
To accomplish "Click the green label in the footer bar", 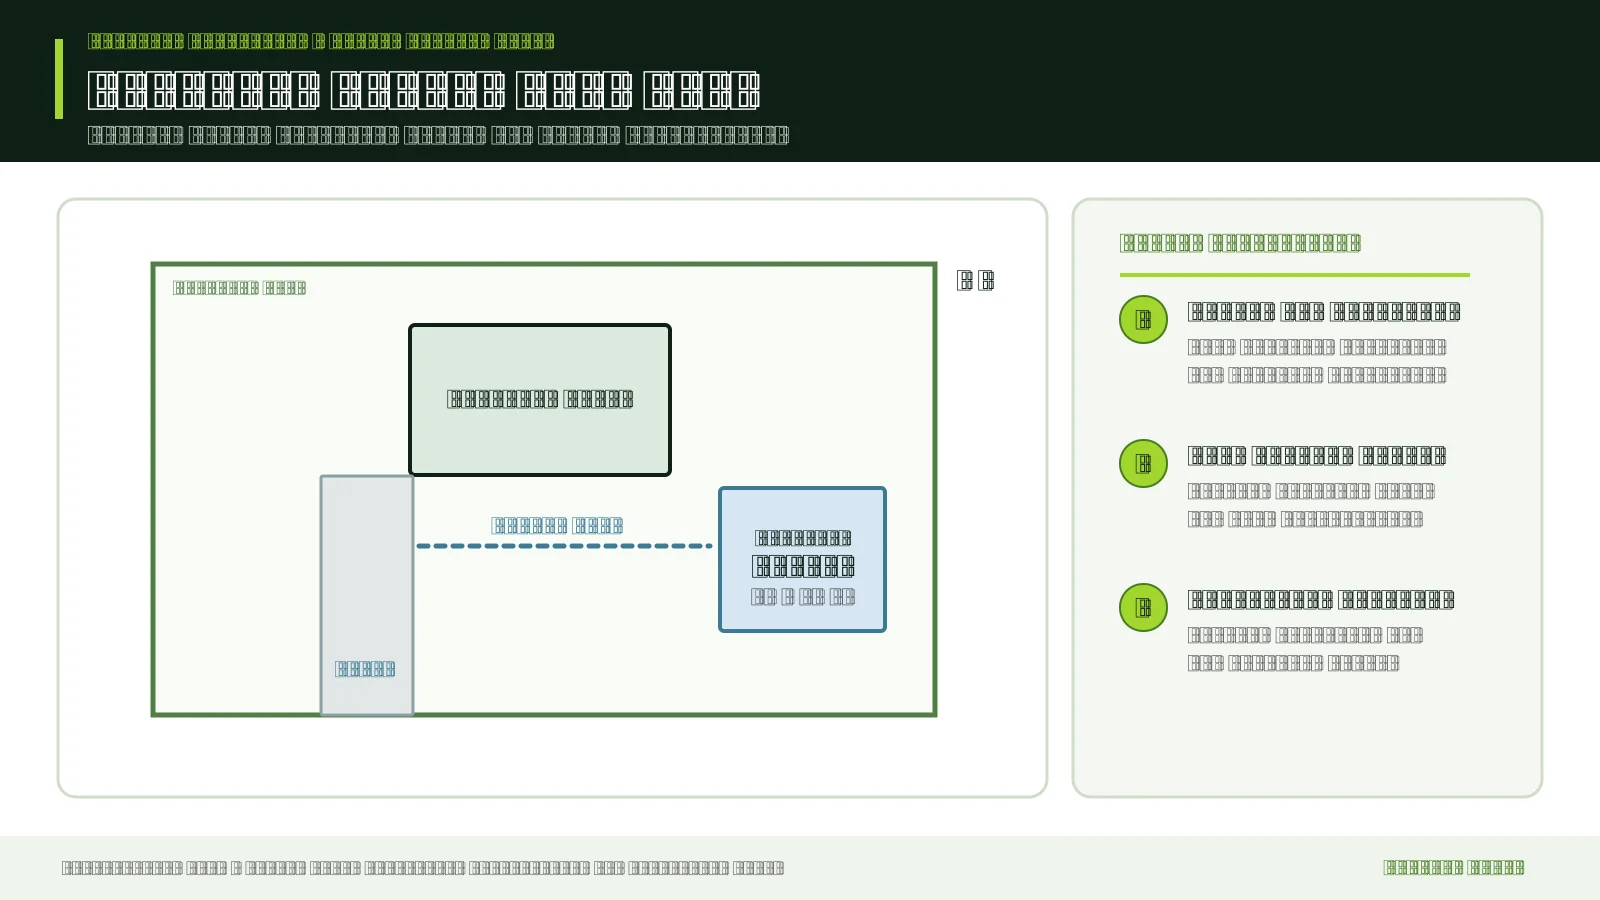I will click(x=1454, y=868).
